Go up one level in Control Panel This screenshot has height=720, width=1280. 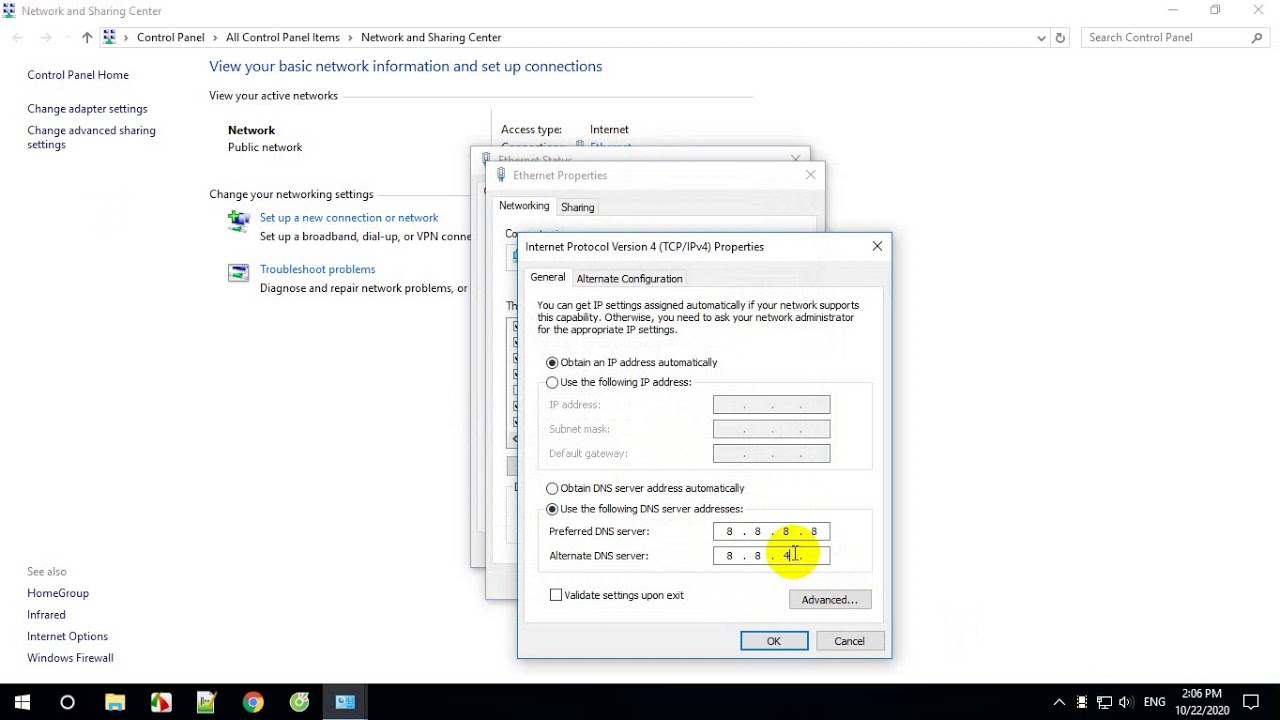click(x=87, y=37)
